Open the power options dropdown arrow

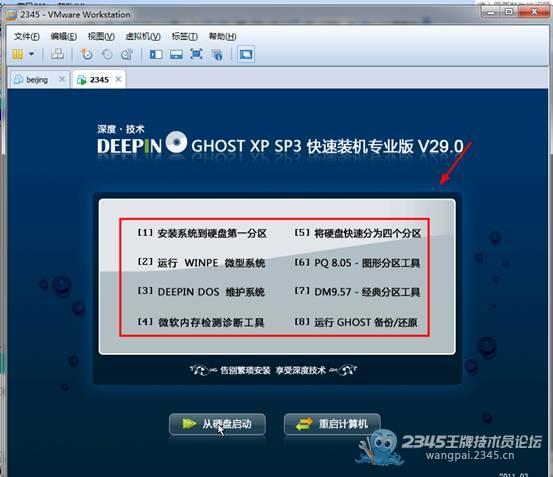pyautogui.click(x=31, y=54)
